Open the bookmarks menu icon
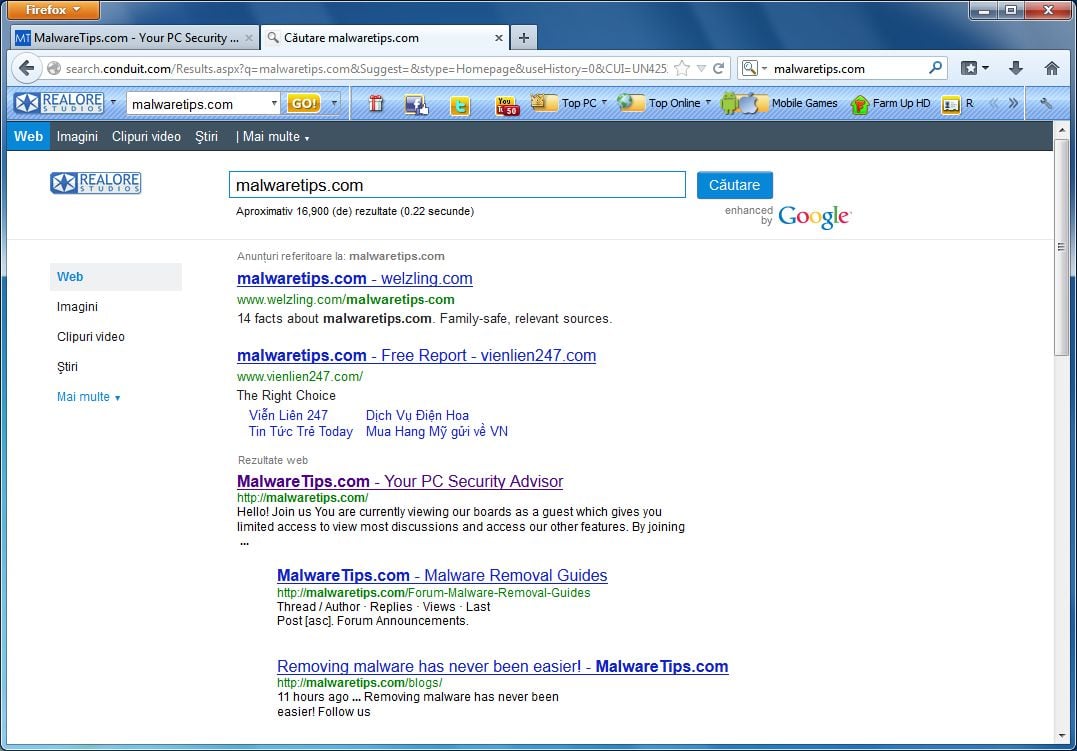 click(x=974, y=67)
